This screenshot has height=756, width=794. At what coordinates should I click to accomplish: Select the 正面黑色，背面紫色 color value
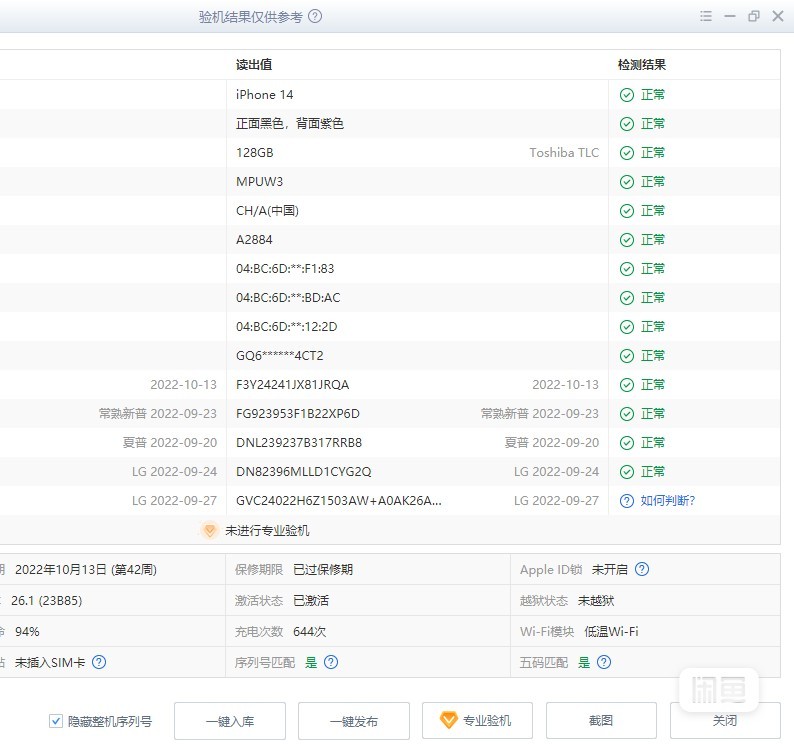(290, 124)
